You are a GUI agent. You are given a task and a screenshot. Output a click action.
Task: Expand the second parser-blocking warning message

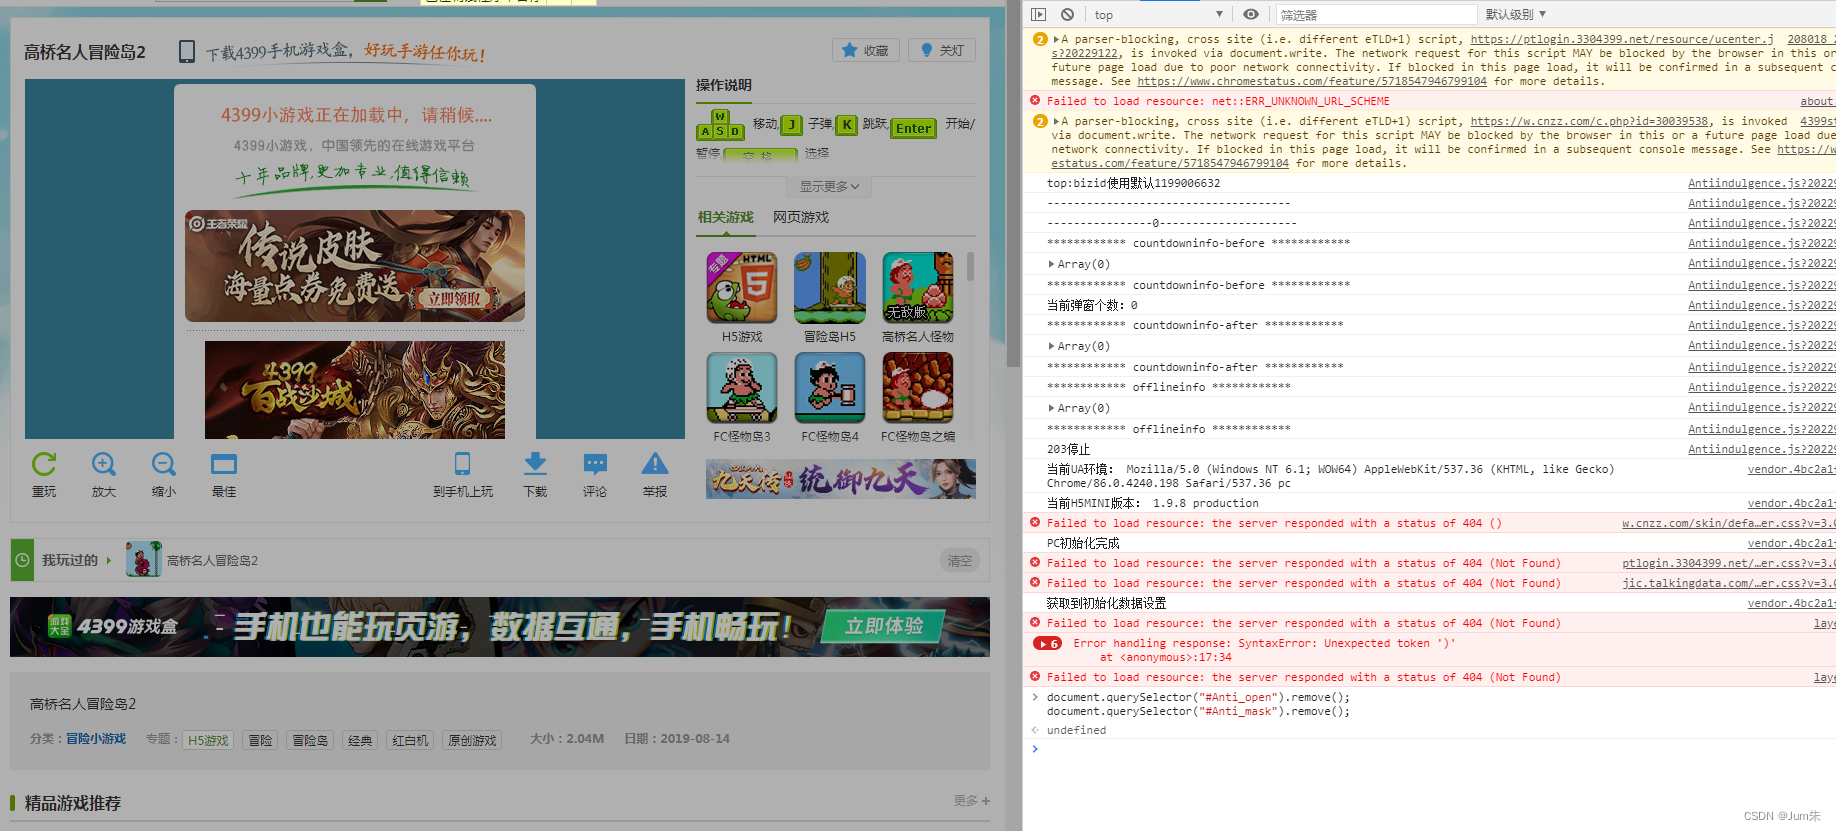pos(1056,122)
